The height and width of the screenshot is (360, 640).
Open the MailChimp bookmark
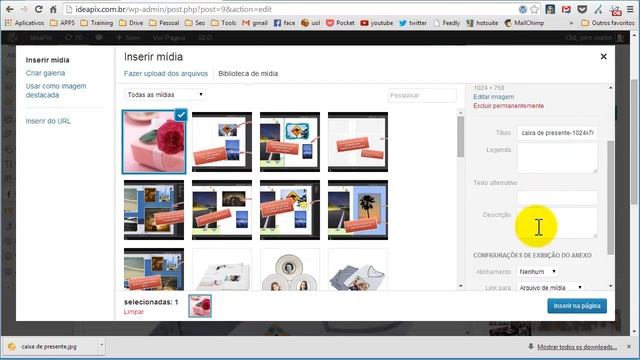click(524, 23)
